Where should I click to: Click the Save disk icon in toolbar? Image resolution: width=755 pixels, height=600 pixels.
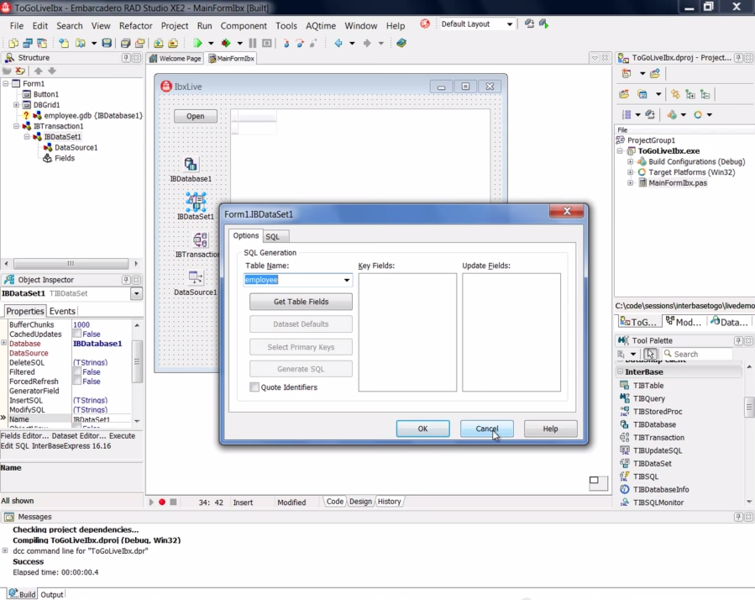107,43
